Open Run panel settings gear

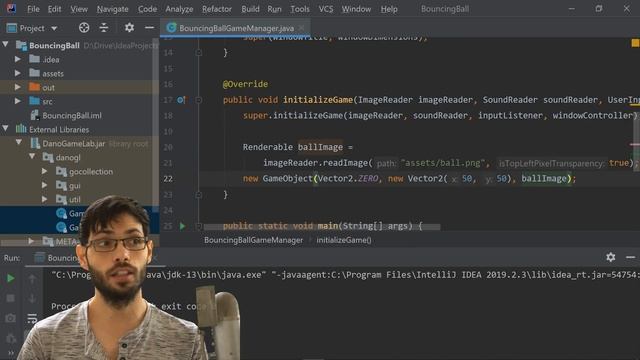coord(611,257)
